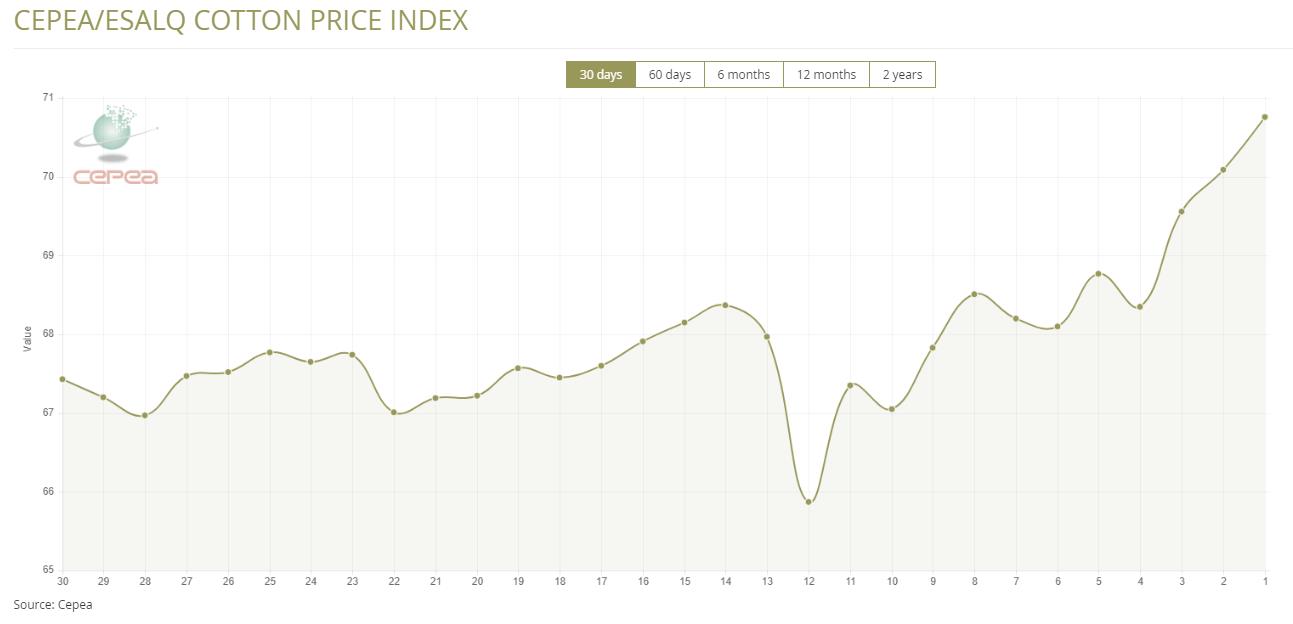1293x624 pixels.
Task: Select the 30 days range tab
Action: tap(600, 75)
